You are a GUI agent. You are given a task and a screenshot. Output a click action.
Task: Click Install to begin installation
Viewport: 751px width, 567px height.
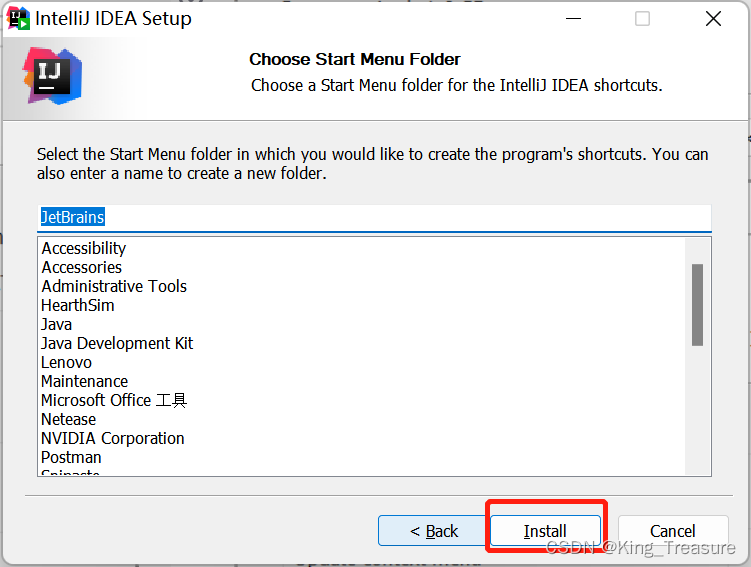(545, 531)
